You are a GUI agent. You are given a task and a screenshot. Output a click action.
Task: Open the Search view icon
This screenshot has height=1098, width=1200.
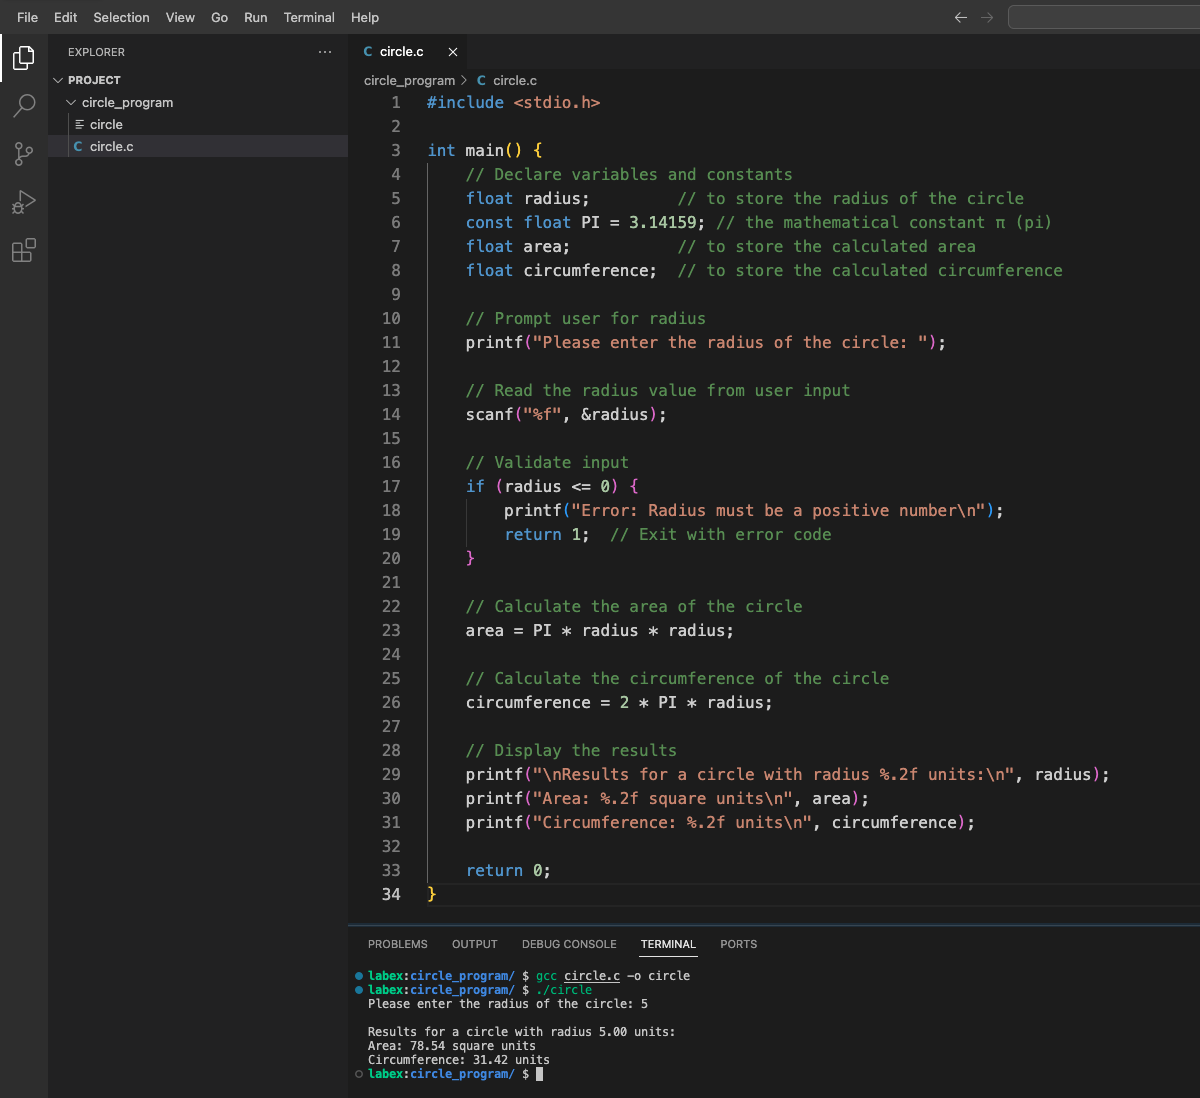pos(24,105)
